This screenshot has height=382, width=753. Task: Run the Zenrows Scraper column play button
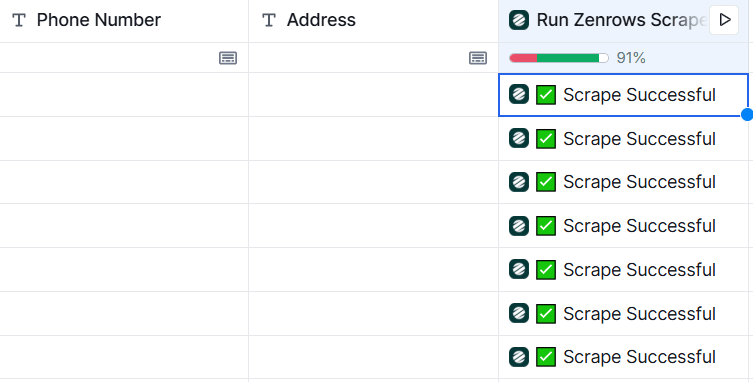click(724, 20)
